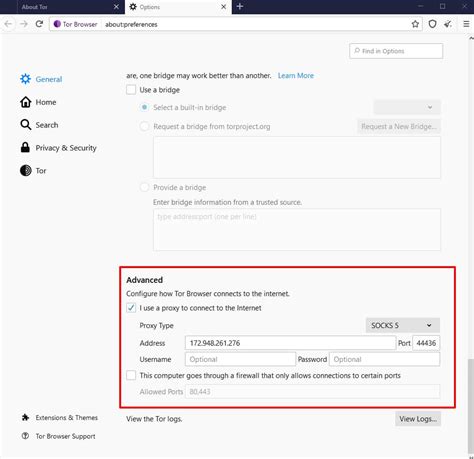474x459 pixels.
Task: Close the Options tab
Action: point(224,7)
